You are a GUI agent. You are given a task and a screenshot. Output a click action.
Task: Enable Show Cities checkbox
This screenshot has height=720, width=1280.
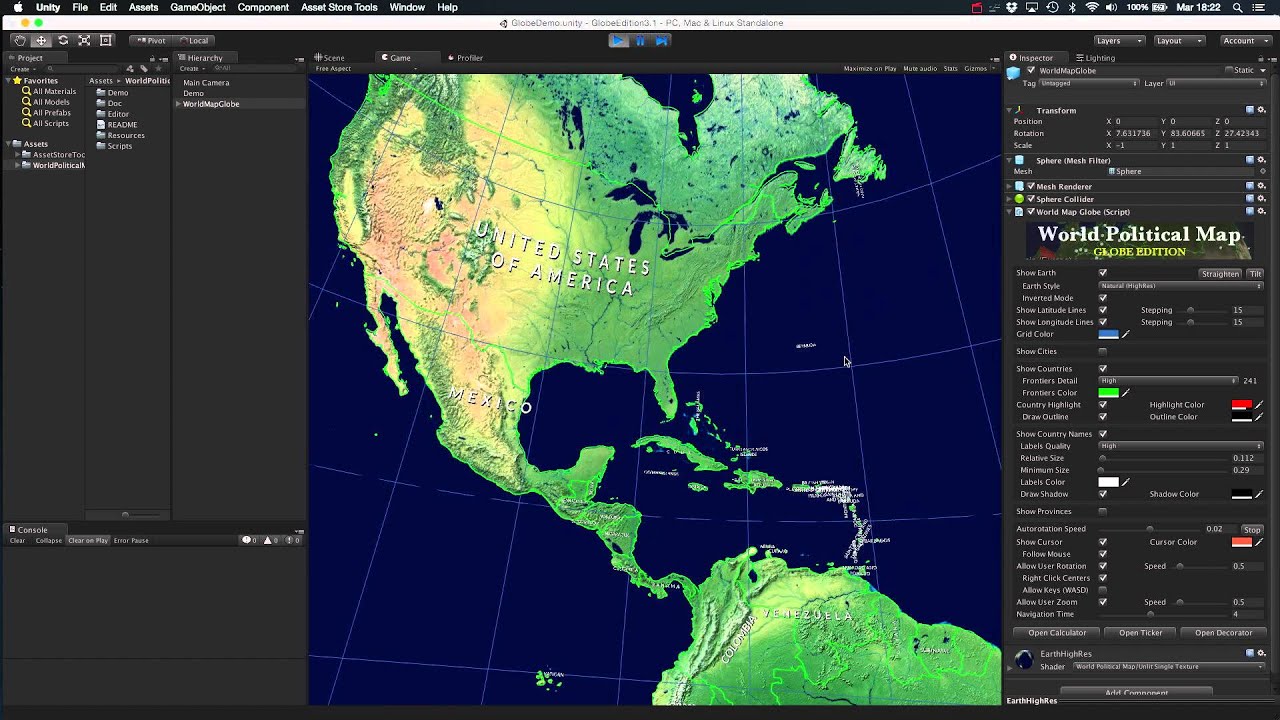click(1103, 351)
